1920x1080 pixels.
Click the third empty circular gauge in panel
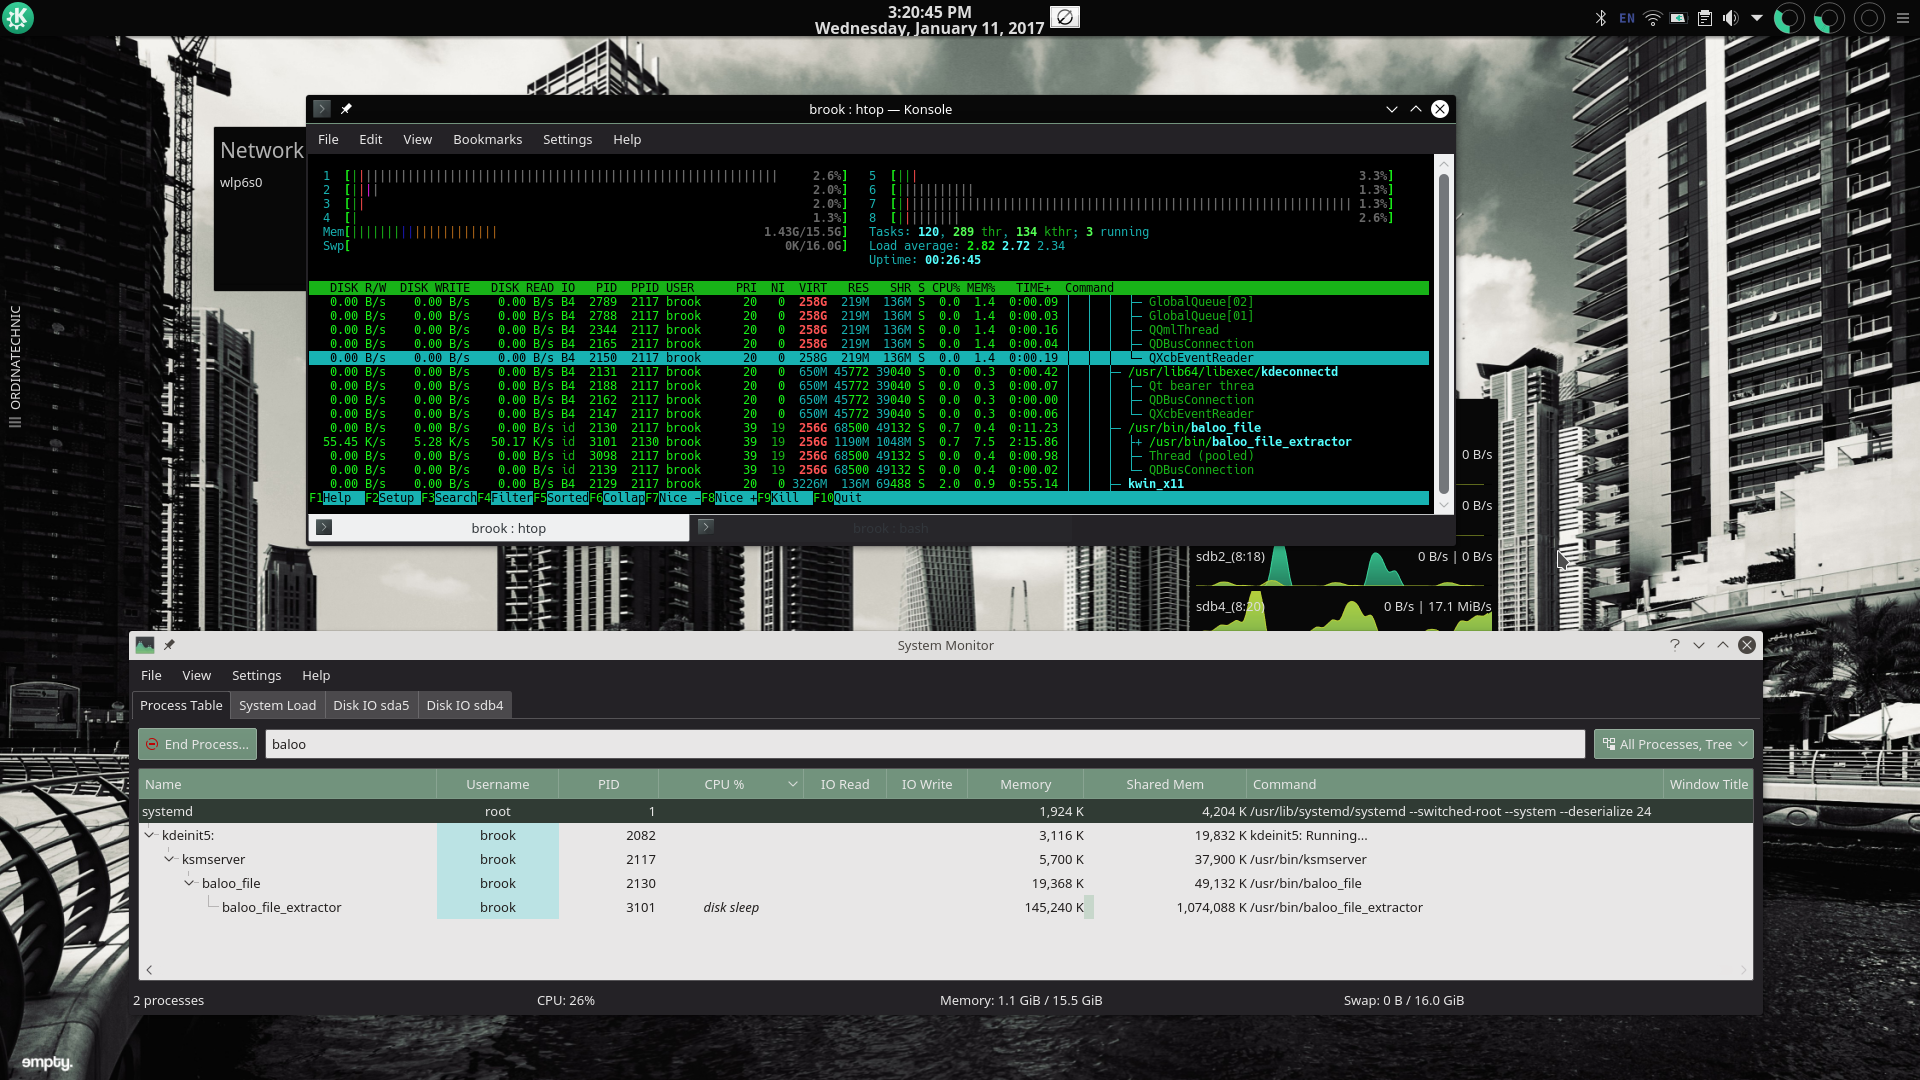[x=1869, y=18]
